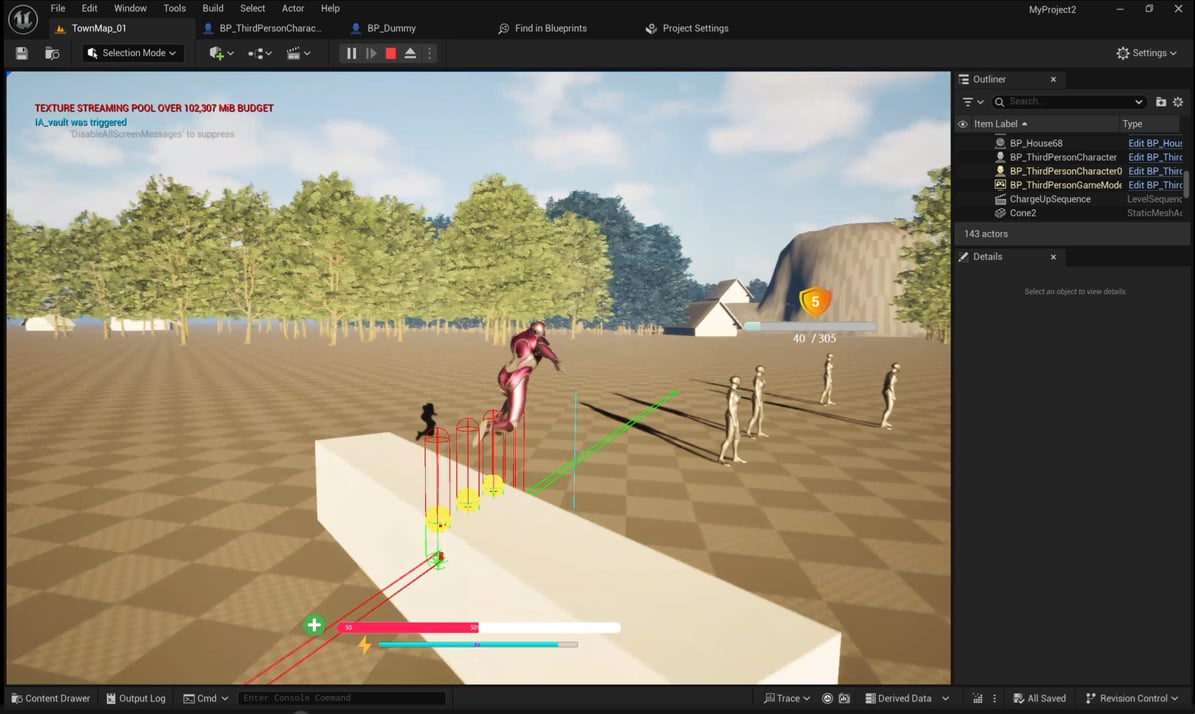The height and width of the screenshot is (714, 1195).
Task: Open the Edit menu
Action: (x=89, y=8)
